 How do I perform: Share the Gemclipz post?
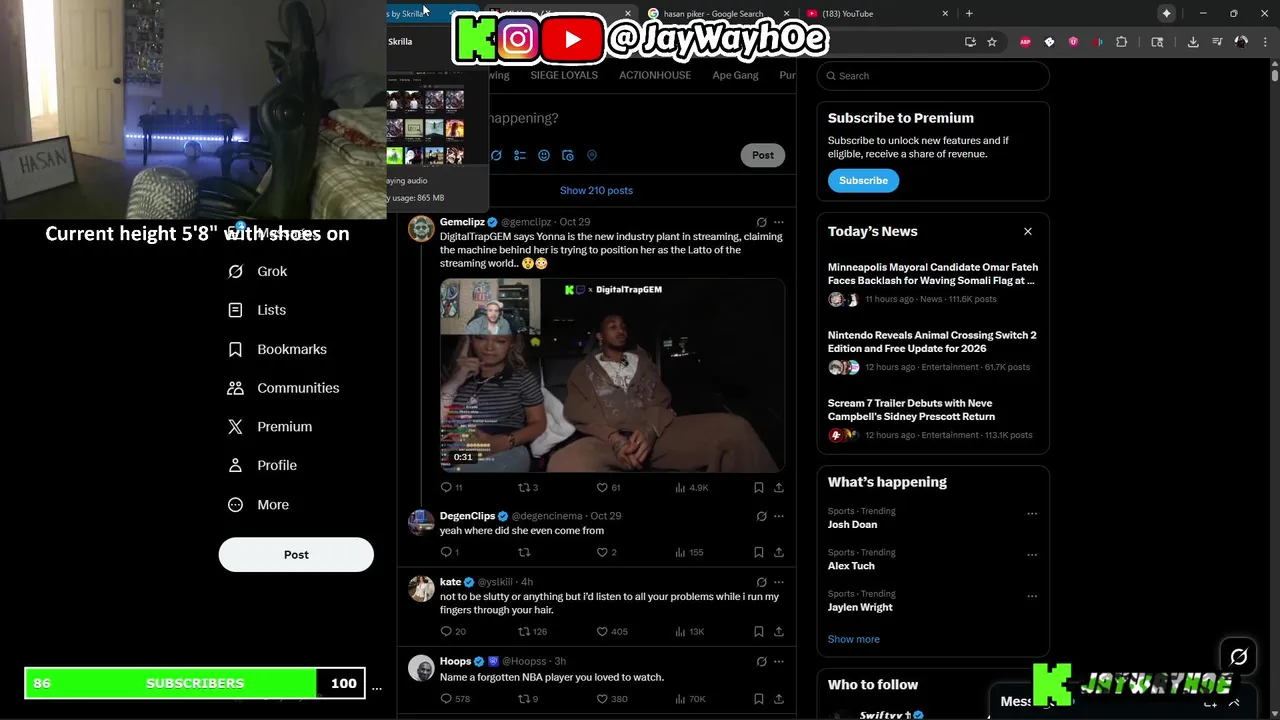pyautogui.click(x=779, y=487)
